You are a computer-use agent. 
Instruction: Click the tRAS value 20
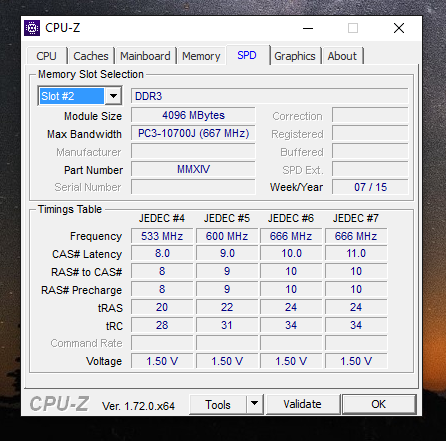click(x=162, y=307)
